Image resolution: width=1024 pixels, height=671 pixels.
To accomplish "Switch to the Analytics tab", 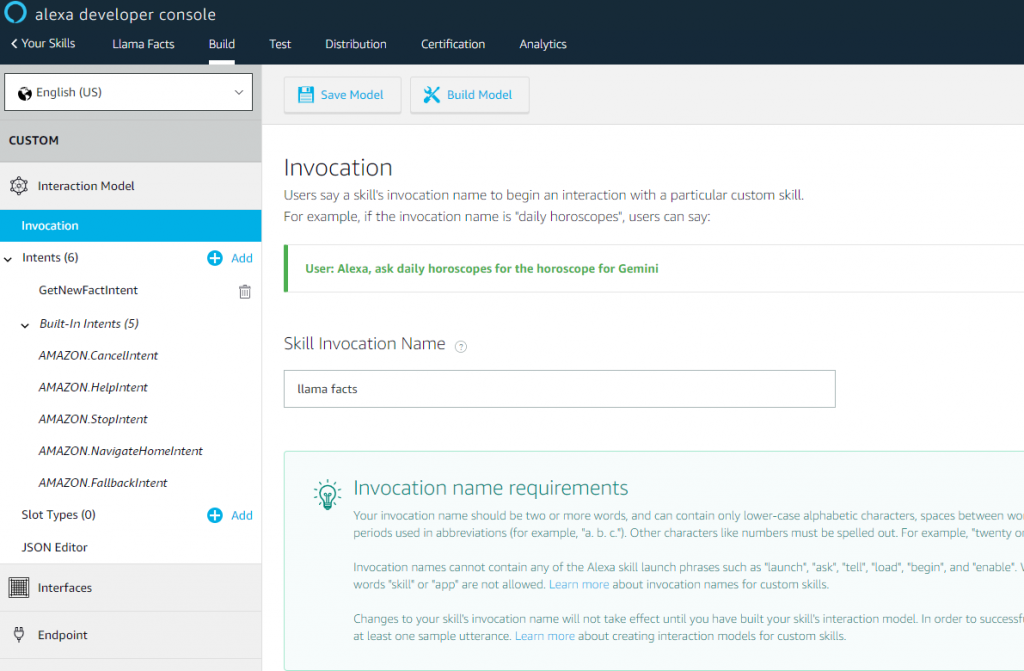I will coord(543,44).
